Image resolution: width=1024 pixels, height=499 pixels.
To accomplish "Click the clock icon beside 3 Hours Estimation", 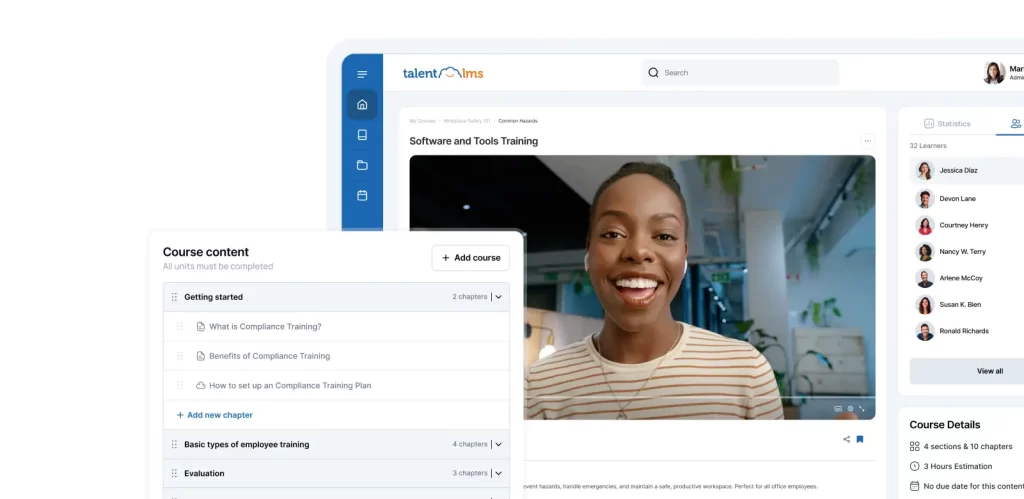I will [x=914, y=466].
